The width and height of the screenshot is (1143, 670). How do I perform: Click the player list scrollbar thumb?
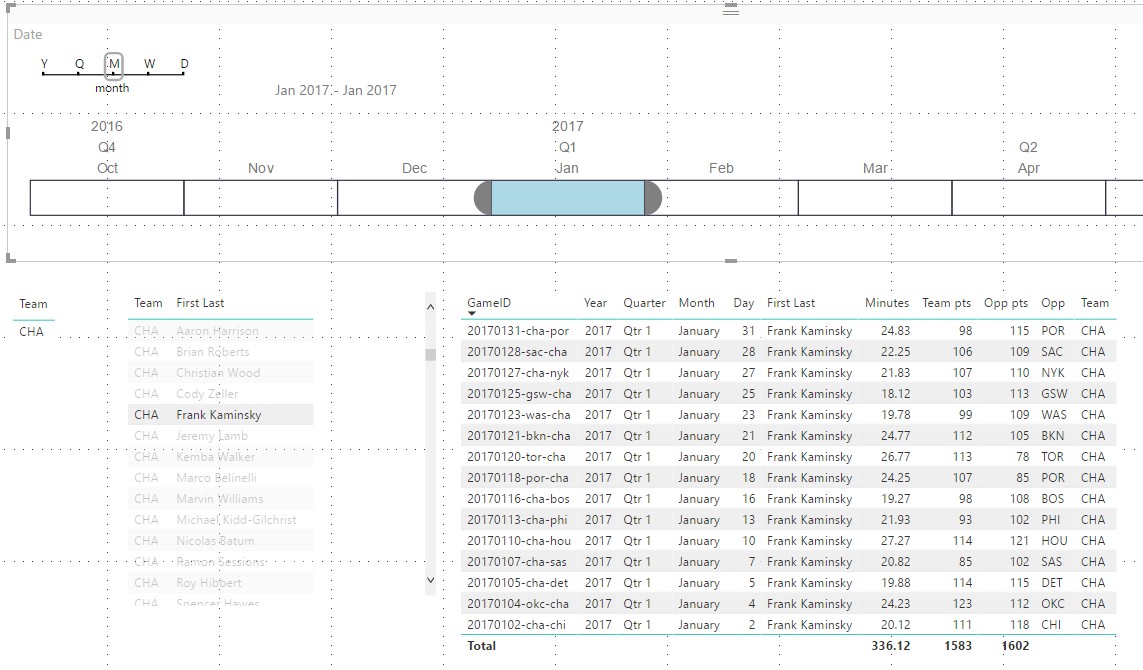tap(430, 355)
